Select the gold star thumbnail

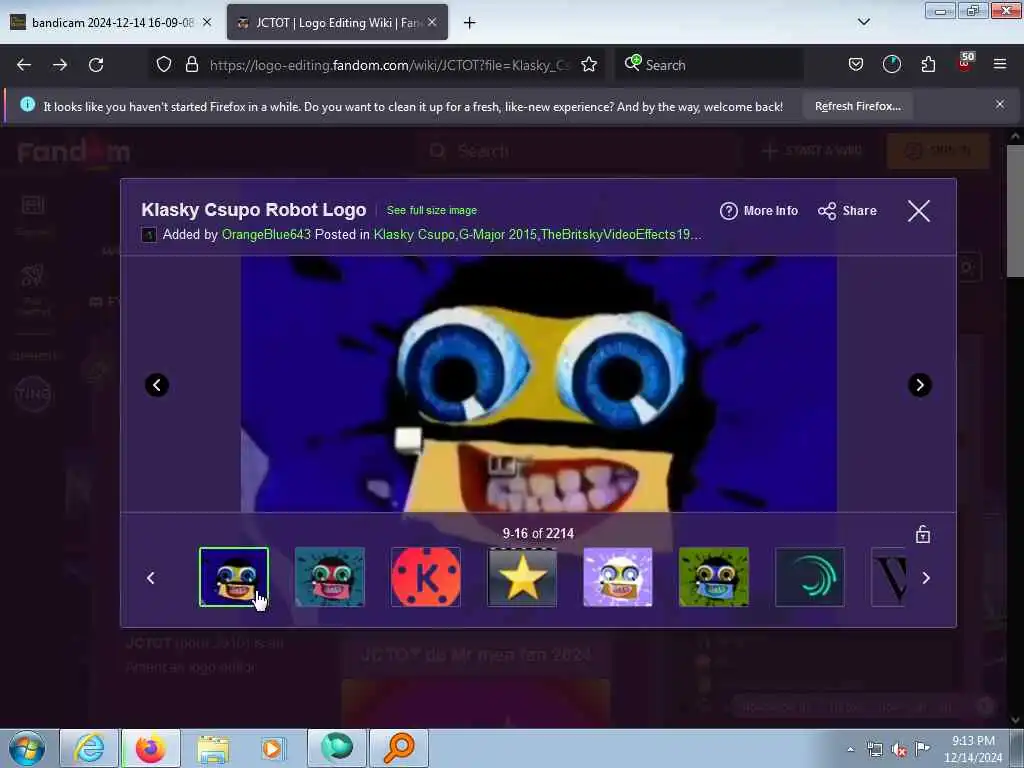[522, 577]
